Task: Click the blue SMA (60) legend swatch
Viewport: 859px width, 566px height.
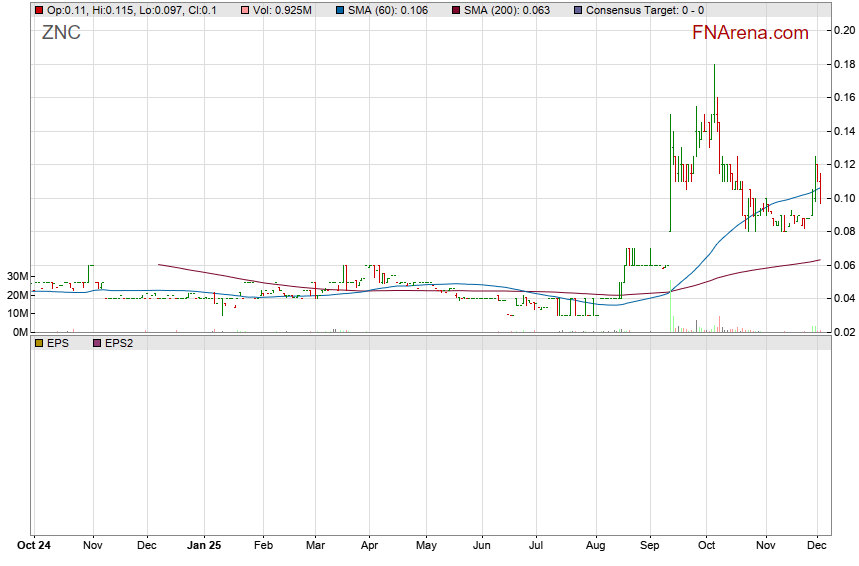Action: 339,10
